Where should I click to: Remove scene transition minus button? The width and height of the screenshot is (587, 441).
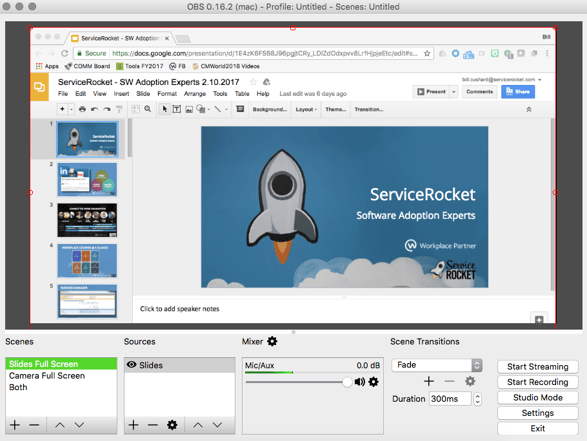point(449,381)
